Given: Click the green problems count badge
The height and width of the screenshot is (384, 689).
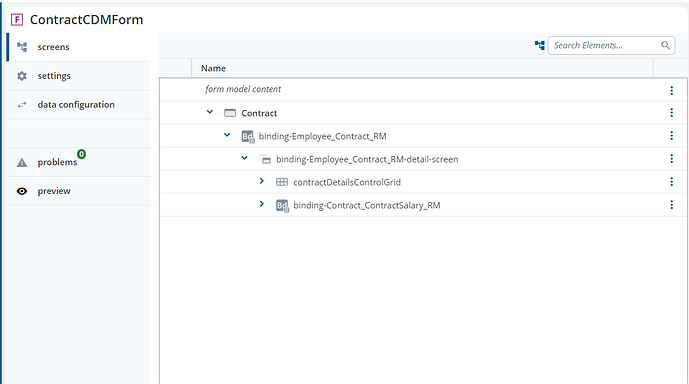Looking at the screenshot, I should pos(81,154).
